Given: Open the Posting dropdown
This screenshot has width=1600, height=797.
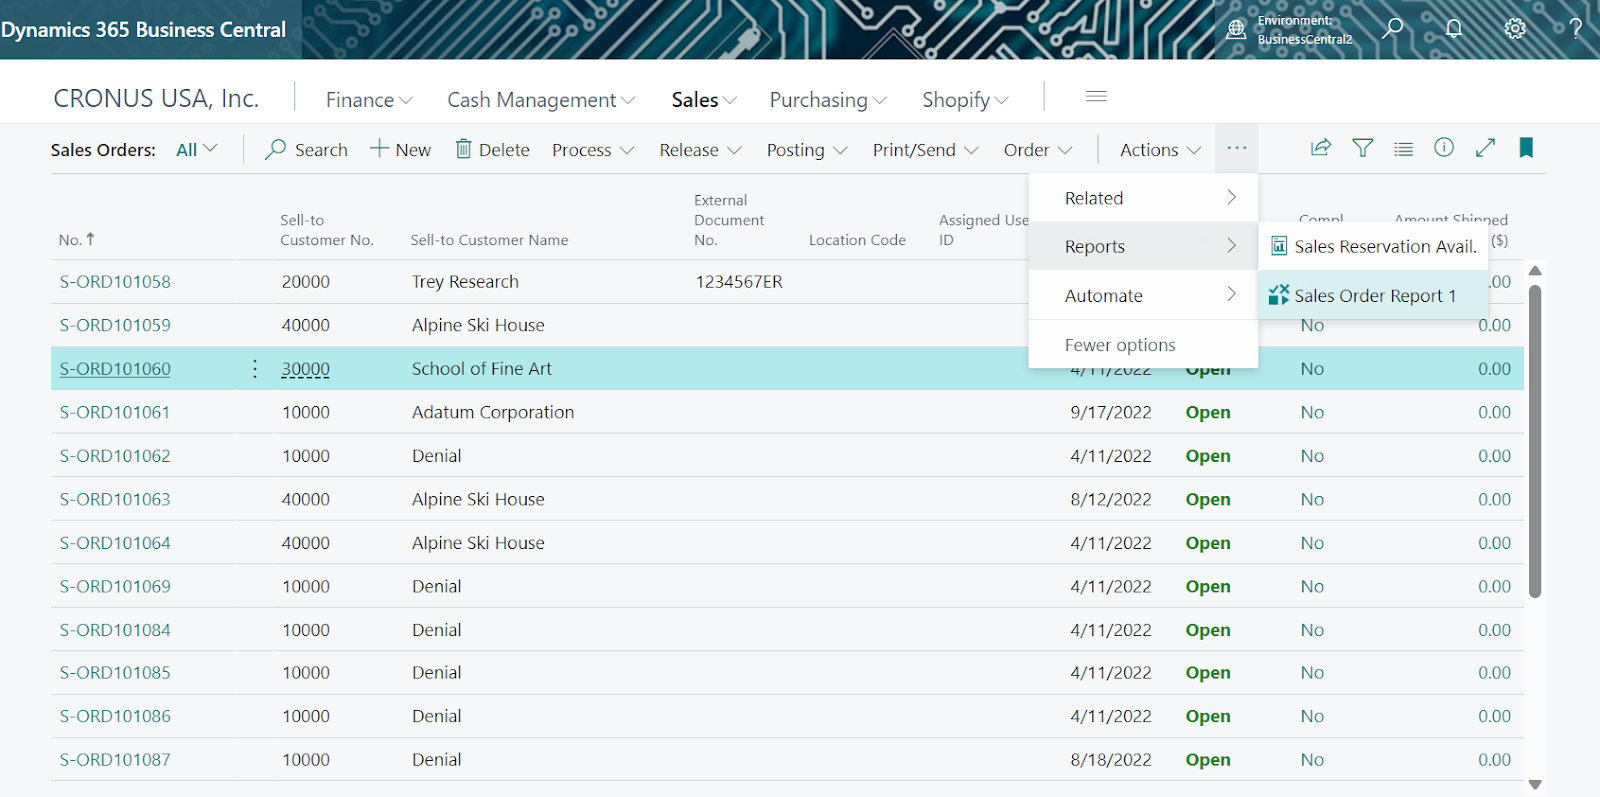Looking at the screenshot, I should 807,150.
